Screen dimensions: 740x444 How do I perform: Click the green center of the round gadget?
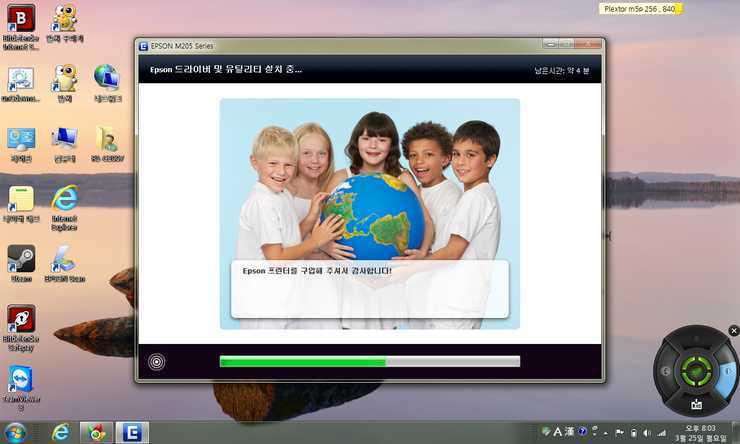click(x=694, y=371)
